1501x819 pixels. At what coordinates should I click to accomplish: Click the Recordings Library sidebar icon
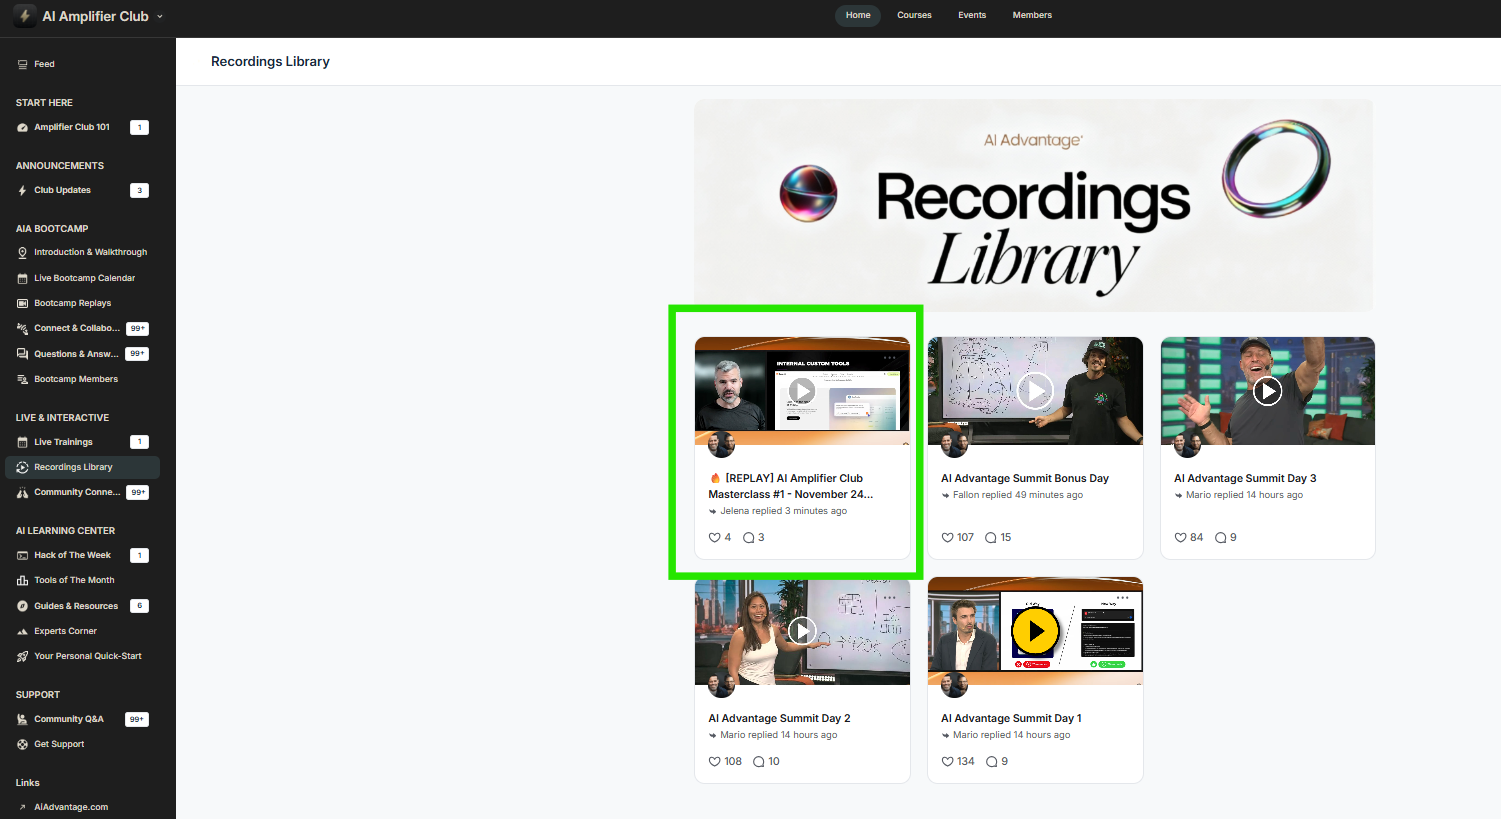(22, 467)
